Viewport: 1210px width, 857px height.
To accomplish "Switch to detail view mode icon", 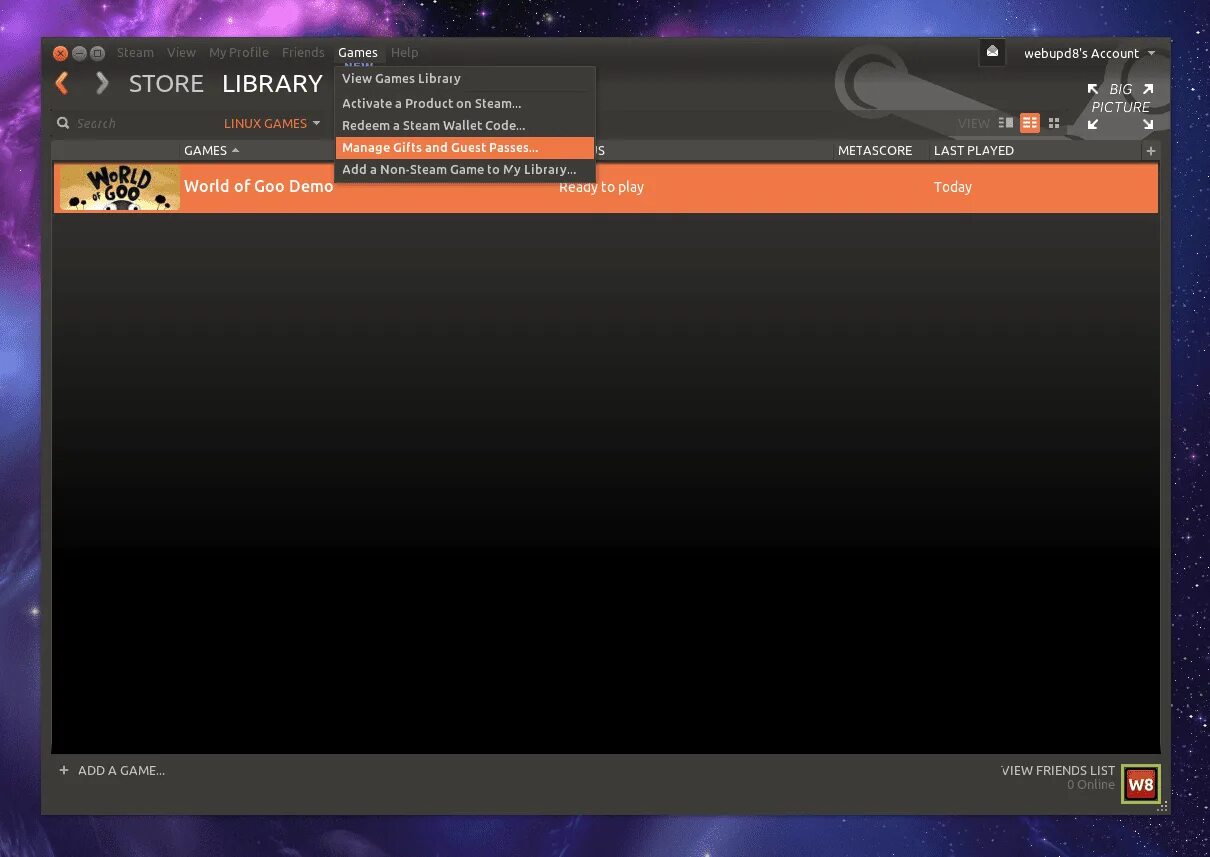I will click(1006, 123).
